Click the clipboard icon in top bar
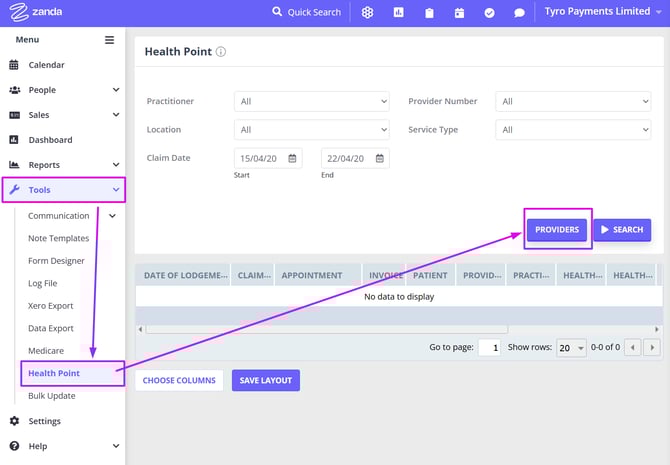 pos(429,13)
